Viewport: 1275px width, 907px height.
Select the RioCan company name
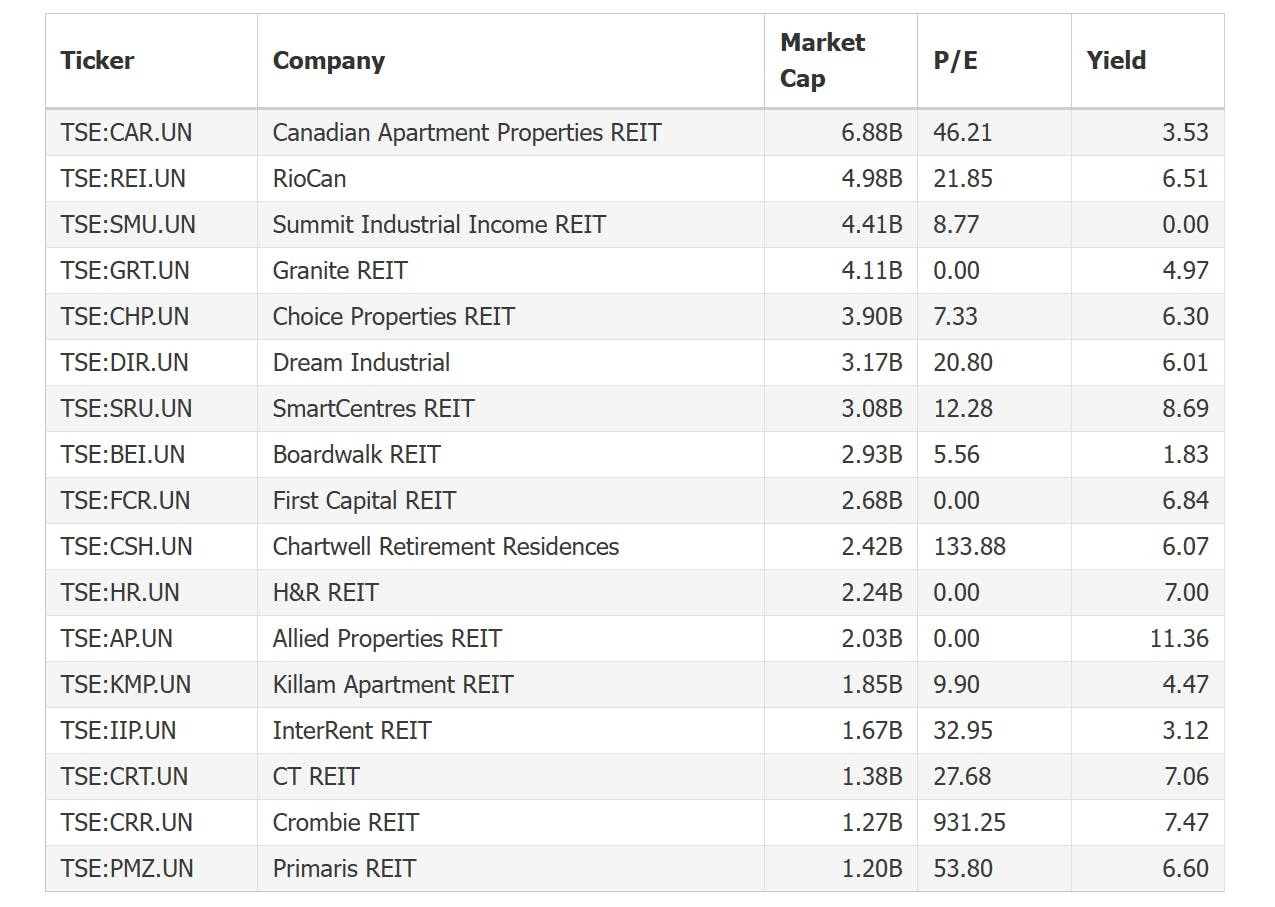pos(309,178)
